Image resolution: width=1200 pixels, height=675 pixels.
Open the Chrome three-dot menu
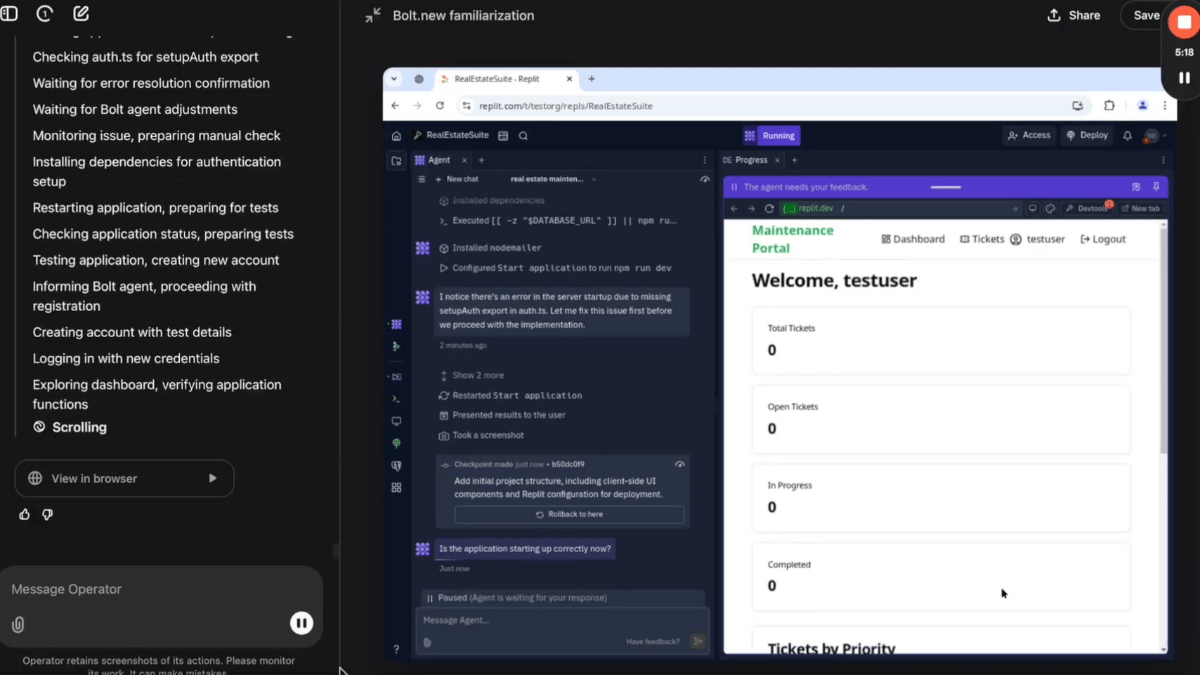pyautogui.click(x=1165, y=105)
